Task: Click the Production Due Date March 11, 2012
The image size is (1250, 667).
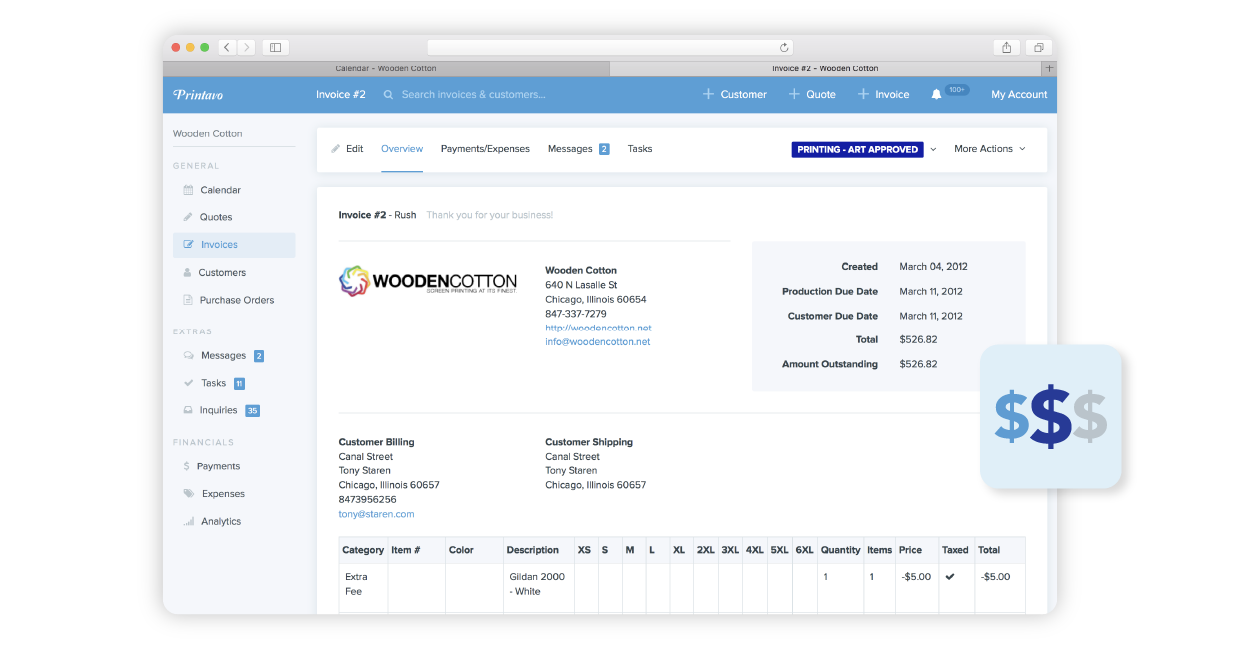Action: pyautogui.click(x=931, y=292)
